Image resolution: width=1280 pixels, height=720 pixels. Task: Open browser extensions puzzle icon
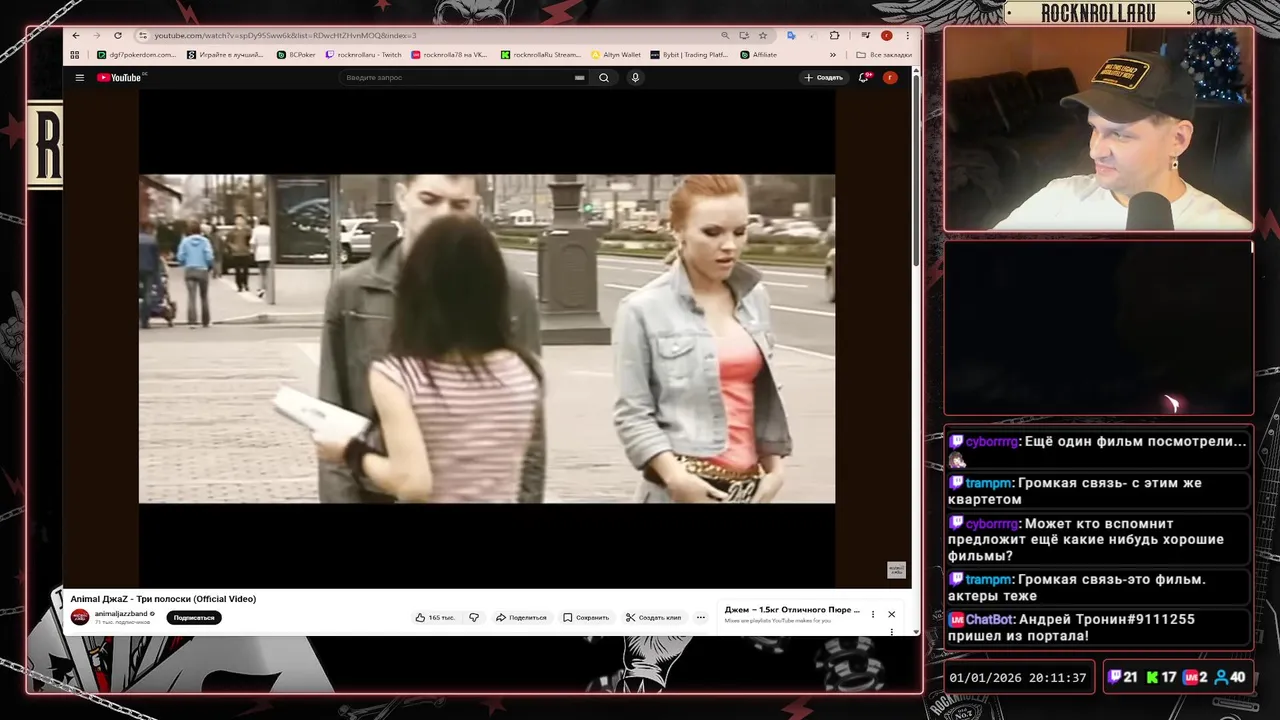pyautogui.click(x=835, y=35)
